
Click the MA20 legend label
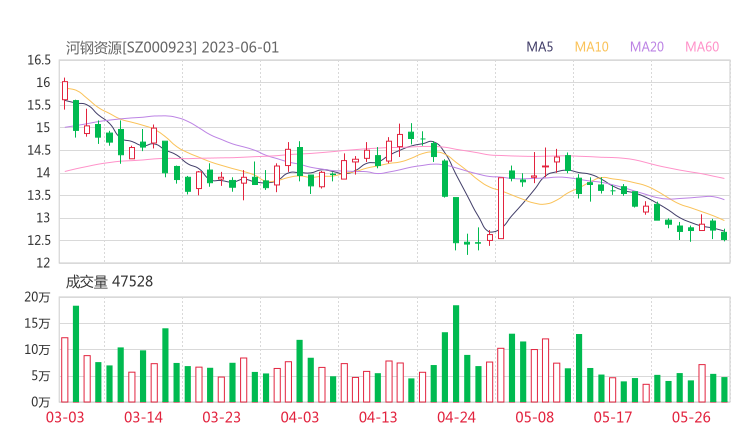[647, 47]
